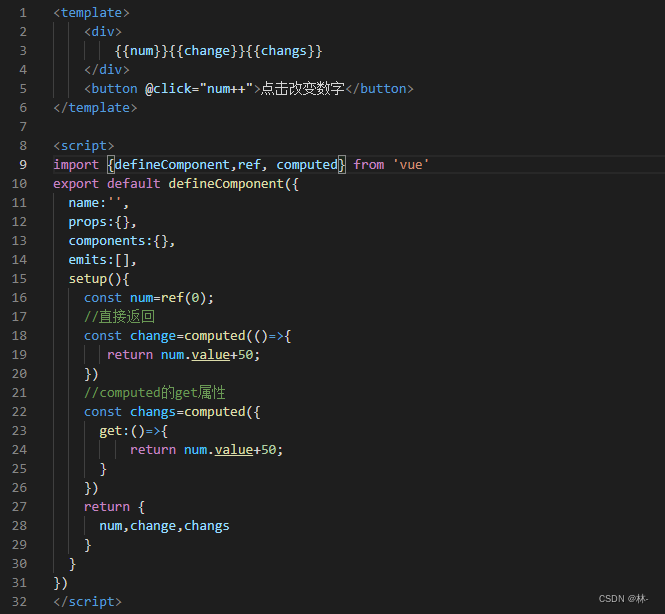The height and width of the screenshot is (614, 665).
Task: Click line number 32 in the gutter
Action: tap(19, 602)
